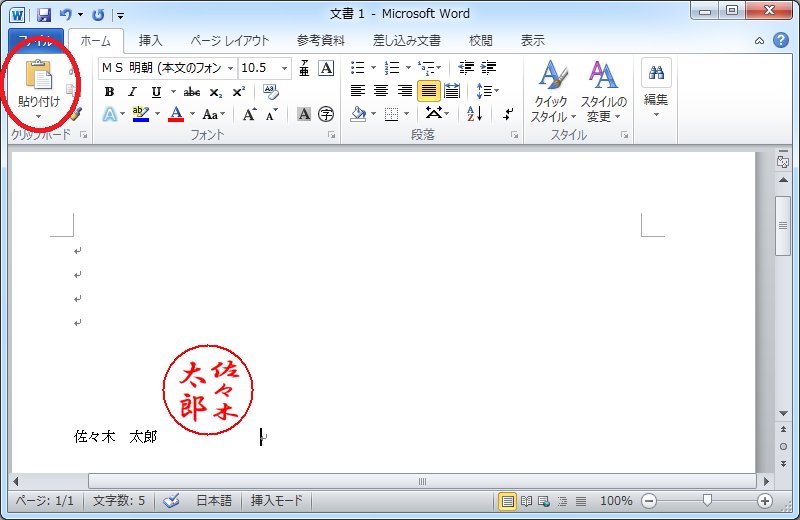The image size is (800, 520).
Task: Switch to the 挿入 tab
Action: pyautogui.click(x=151, y=41)
